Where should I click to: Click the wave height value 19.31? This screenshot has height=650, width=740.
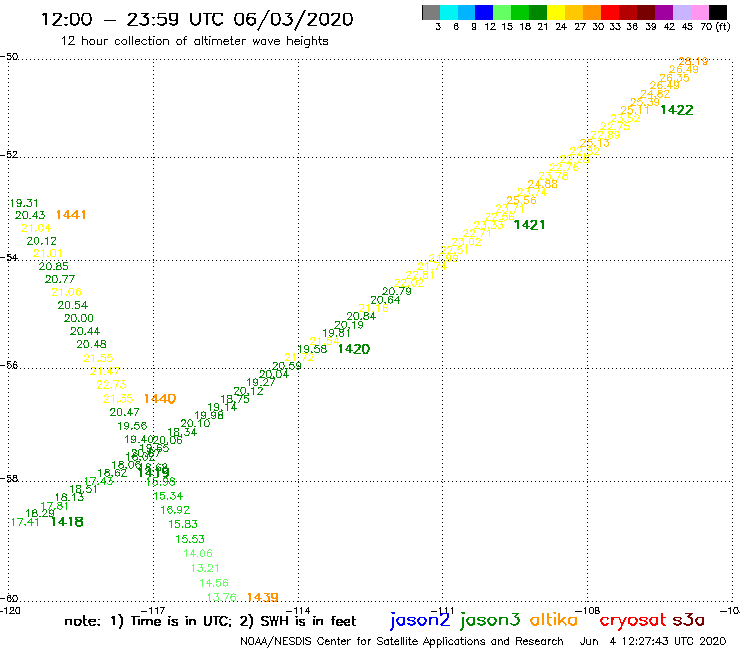(24, 203)
